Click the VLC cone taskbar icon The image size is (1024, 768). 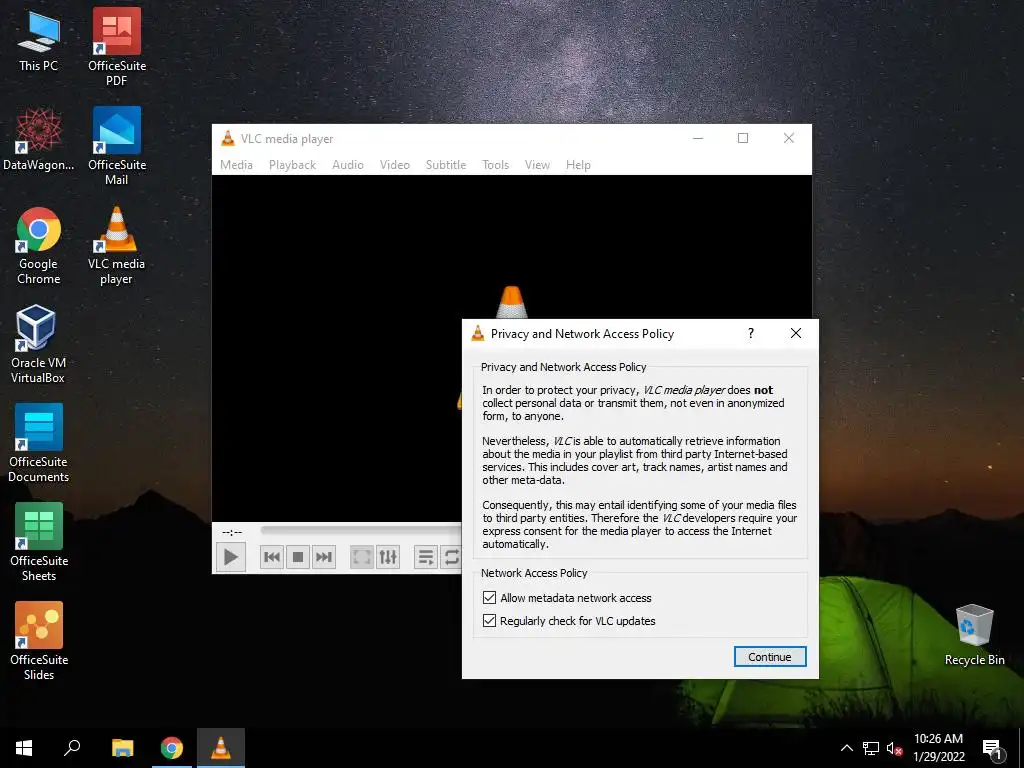tap(221, 748)
